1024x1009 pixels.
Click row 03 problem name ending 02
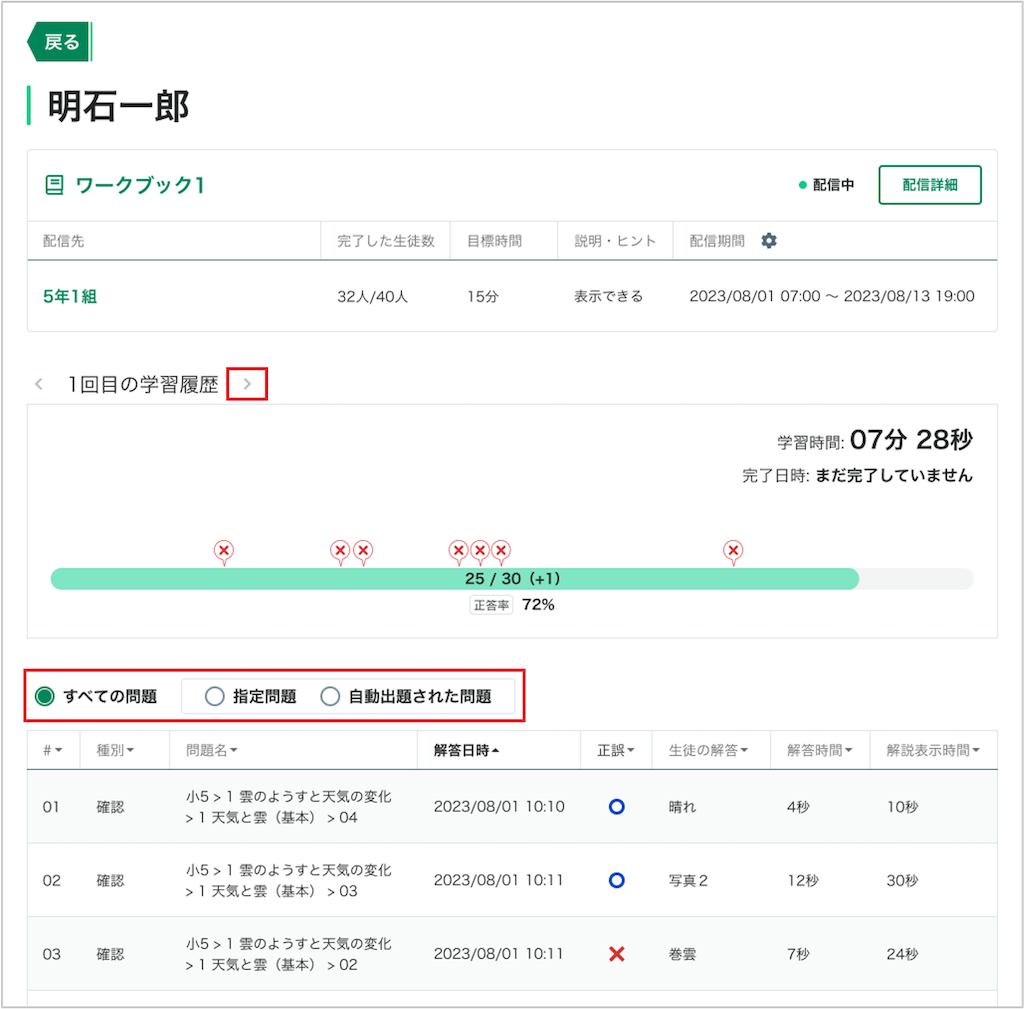tap(289, 954)
